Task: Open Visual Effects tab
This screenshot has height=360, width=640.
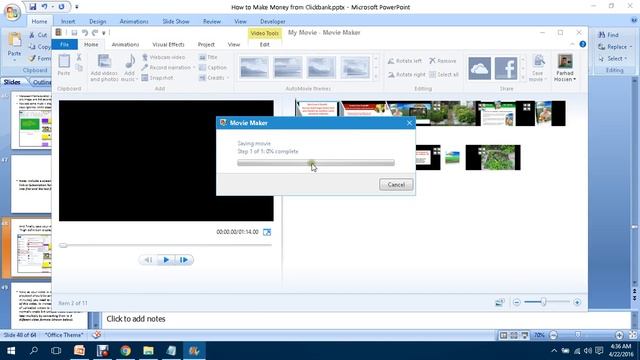Action: [x=168, y=44]
